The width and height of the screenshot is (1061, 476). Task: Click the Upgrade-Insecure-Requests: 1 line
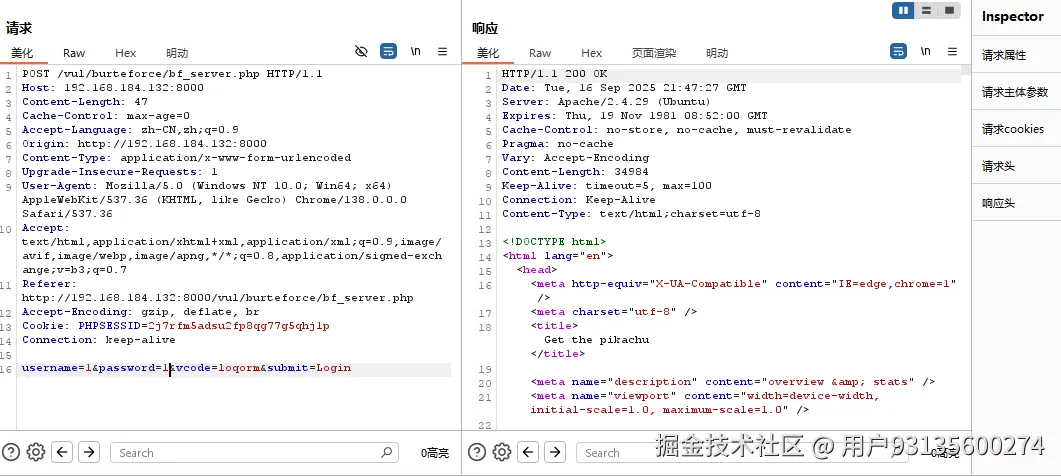(120, 171)
